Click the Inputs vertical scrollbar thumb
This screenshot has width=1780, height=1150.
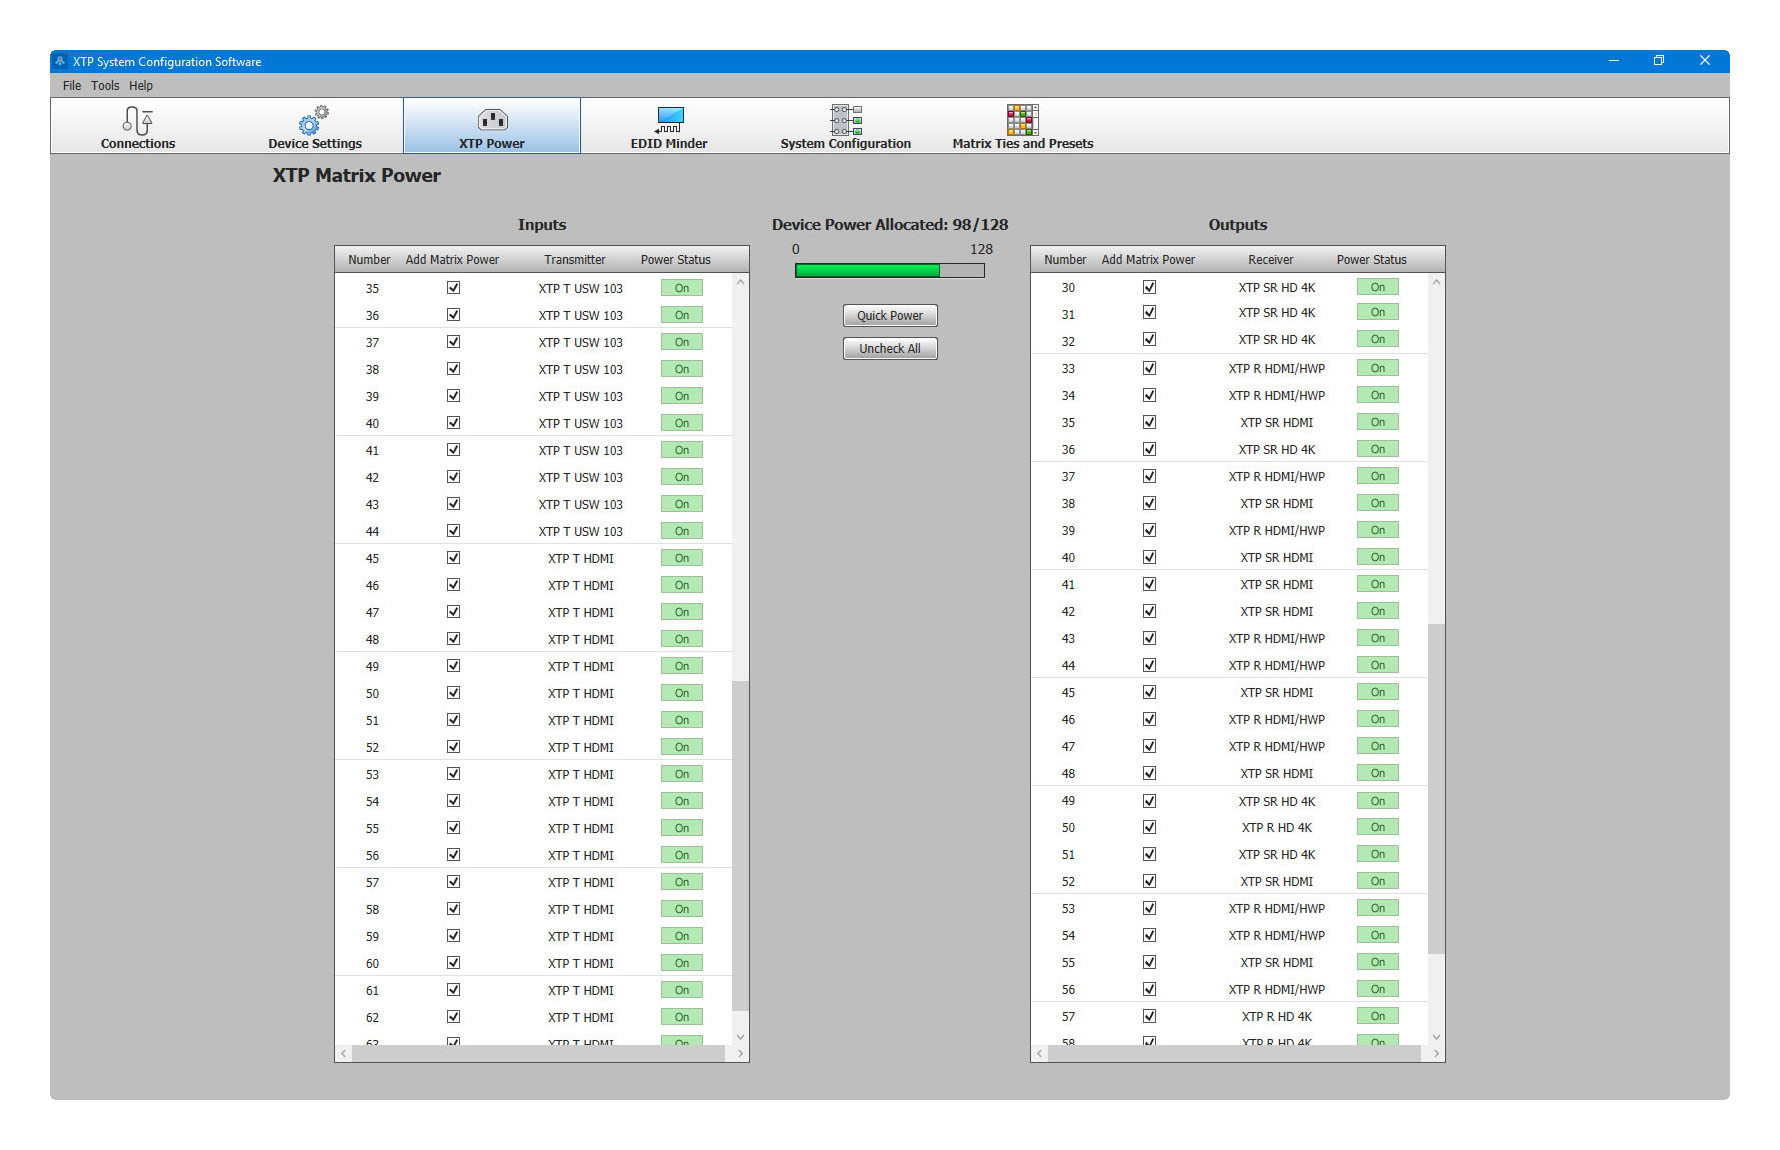click(x=740, y=846)
